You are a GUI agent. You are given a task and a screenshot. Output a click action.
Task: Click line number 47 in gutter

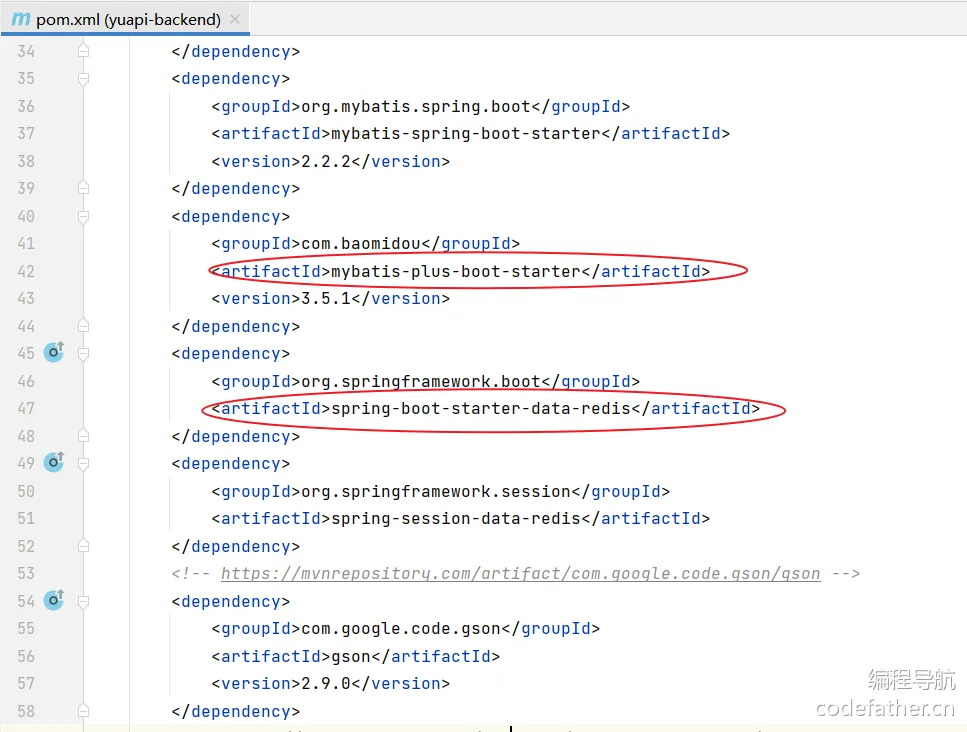pyautogui.click(x=26, y=408)
